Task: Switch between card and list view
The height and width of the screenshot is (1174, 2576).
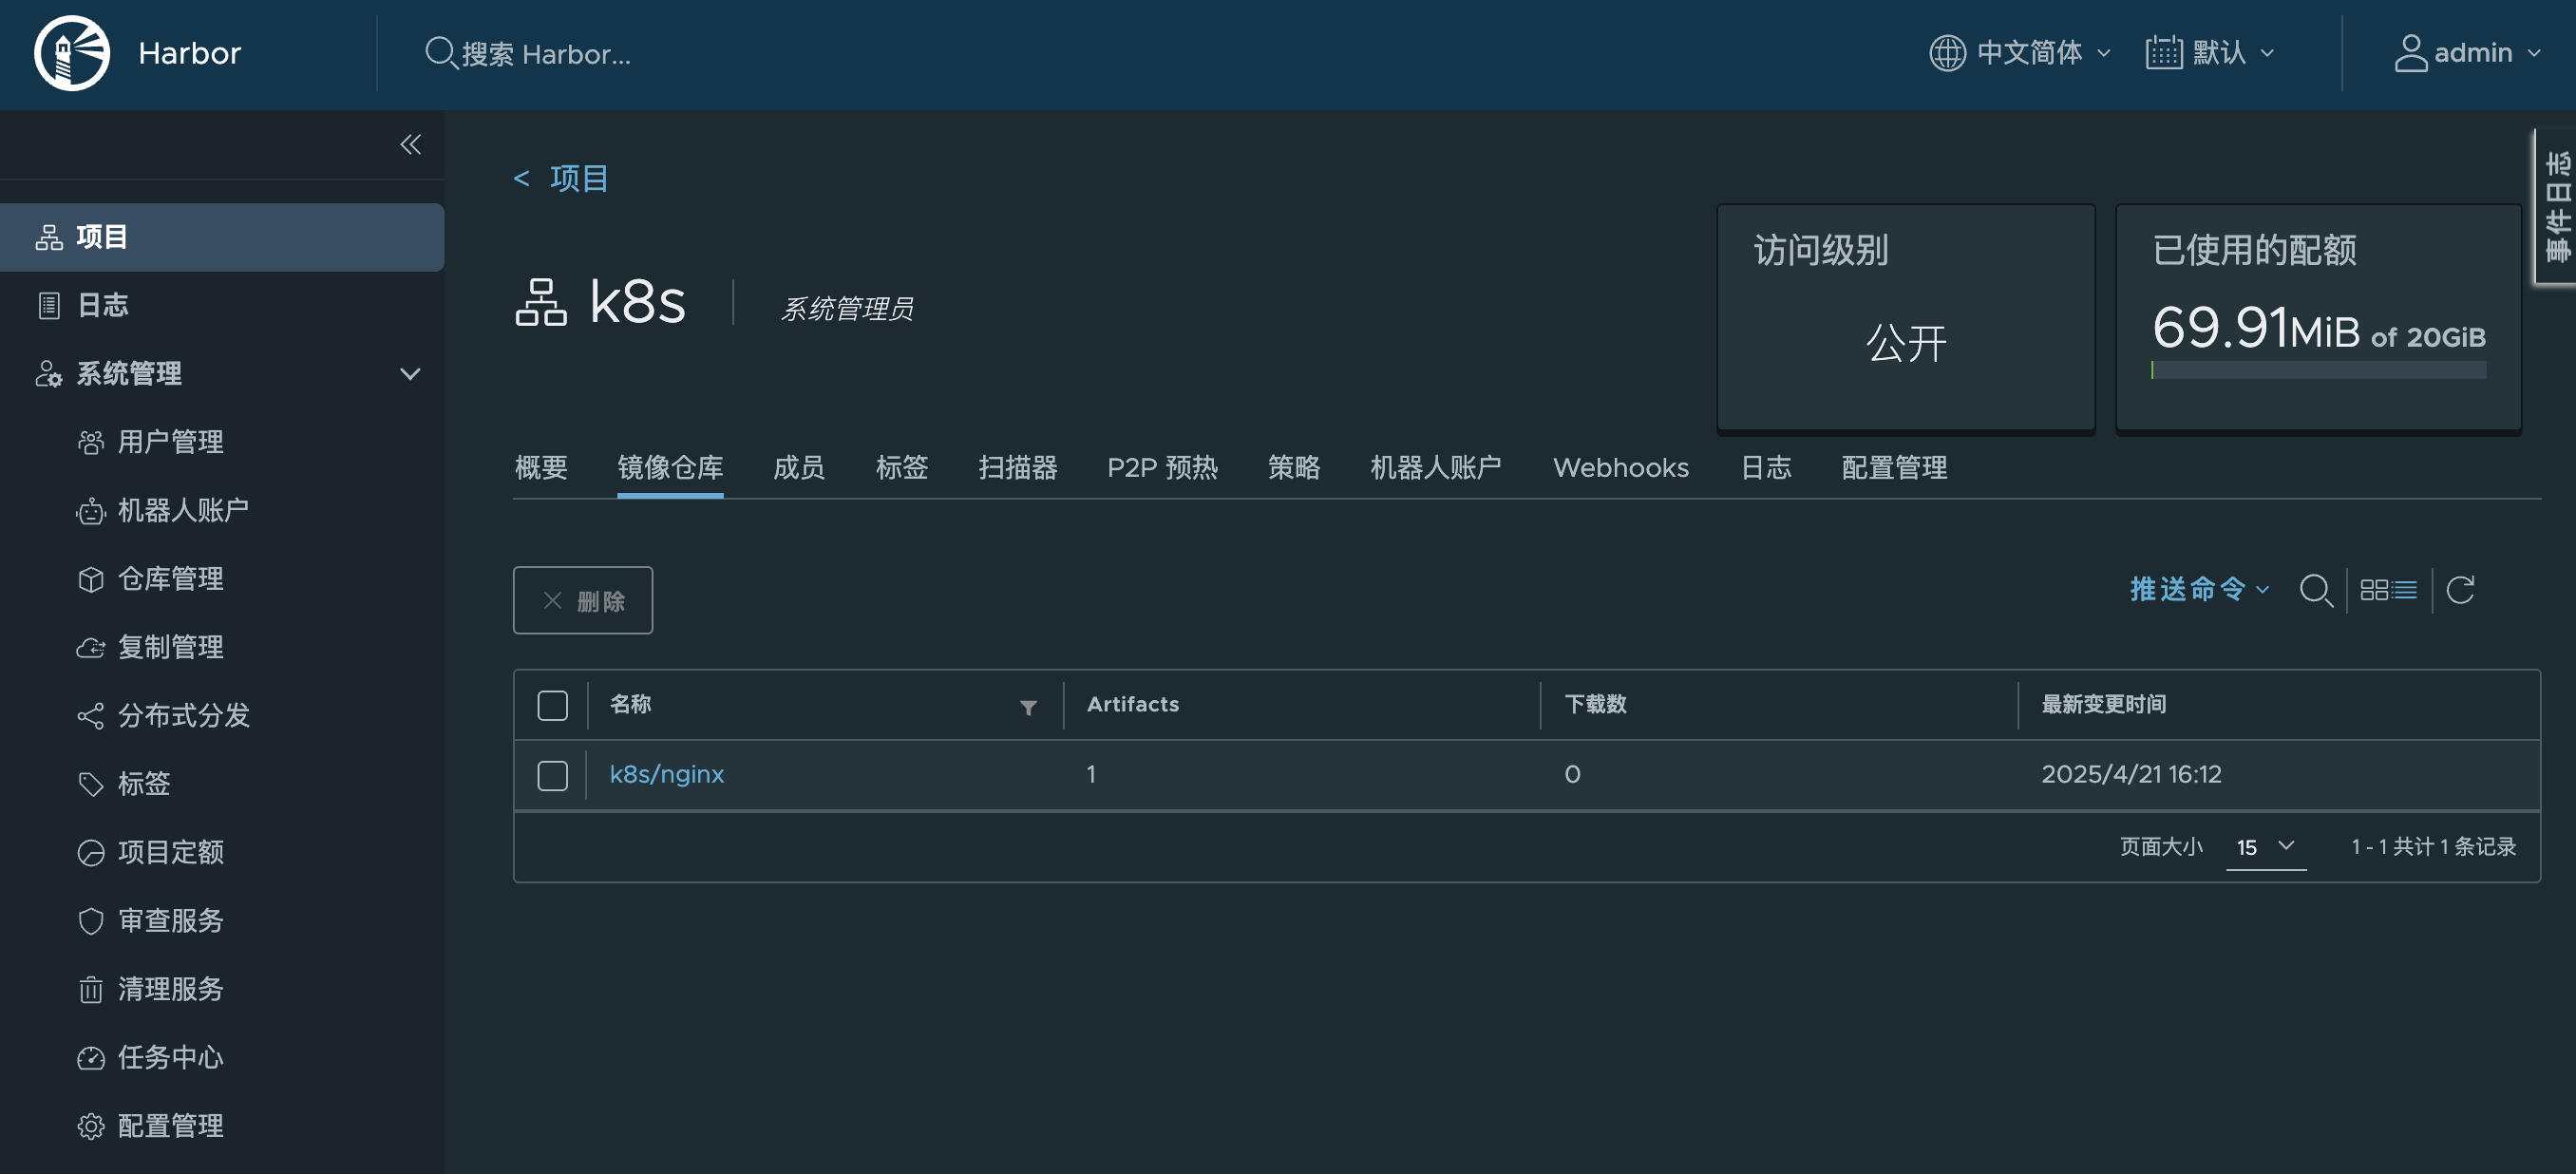Action: (x=2388, y=590)
